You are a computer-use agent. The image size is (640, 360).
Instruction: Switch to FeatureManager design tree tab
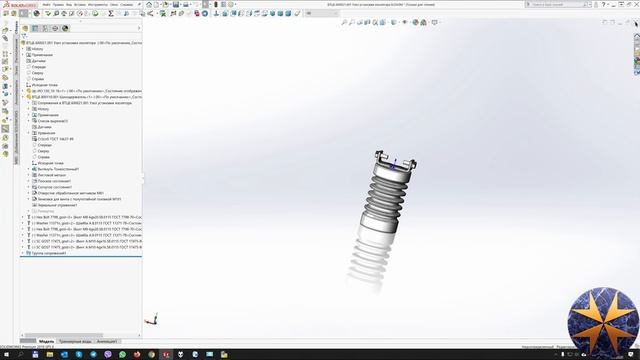25,28
